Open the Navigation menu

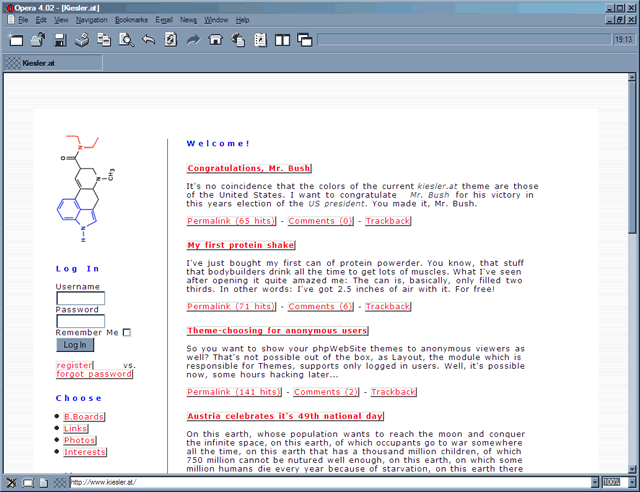click(91, 20)
